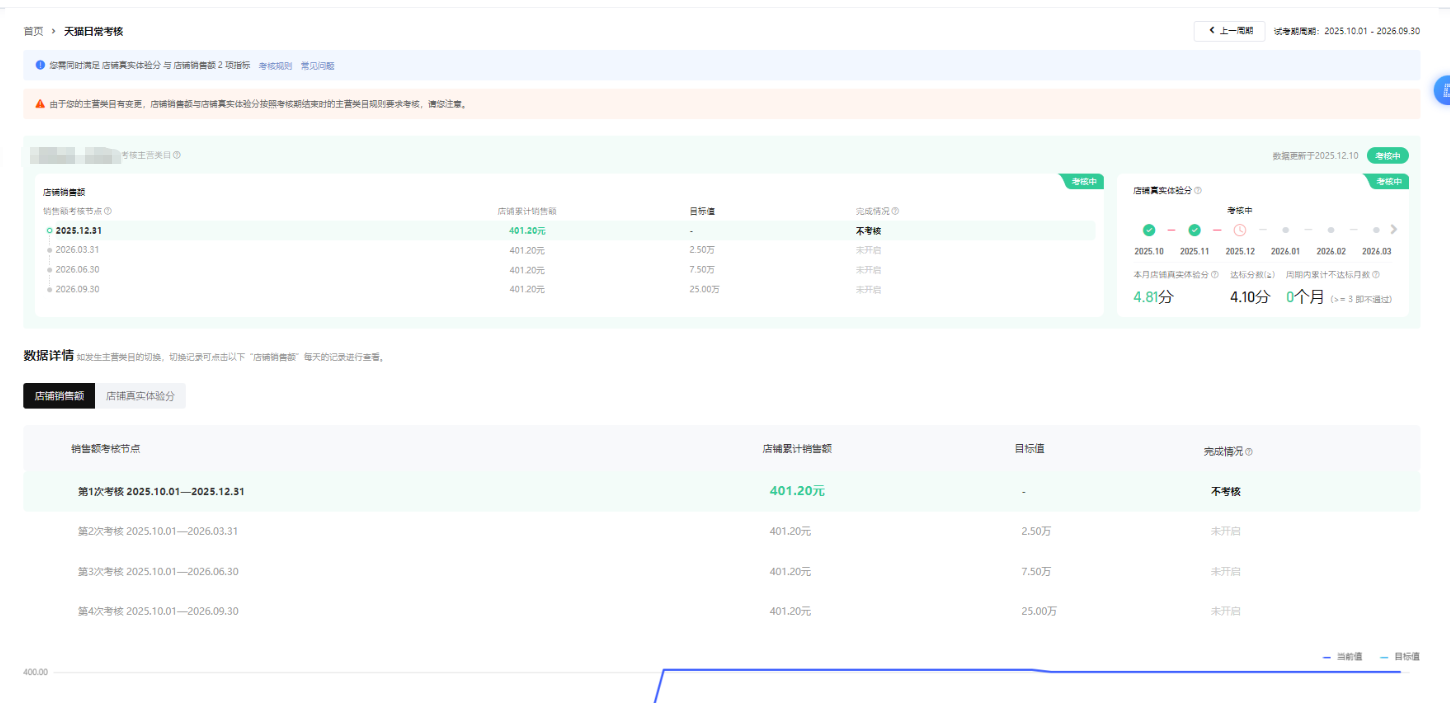Open the floating blue side widget

pos(1441,90)
